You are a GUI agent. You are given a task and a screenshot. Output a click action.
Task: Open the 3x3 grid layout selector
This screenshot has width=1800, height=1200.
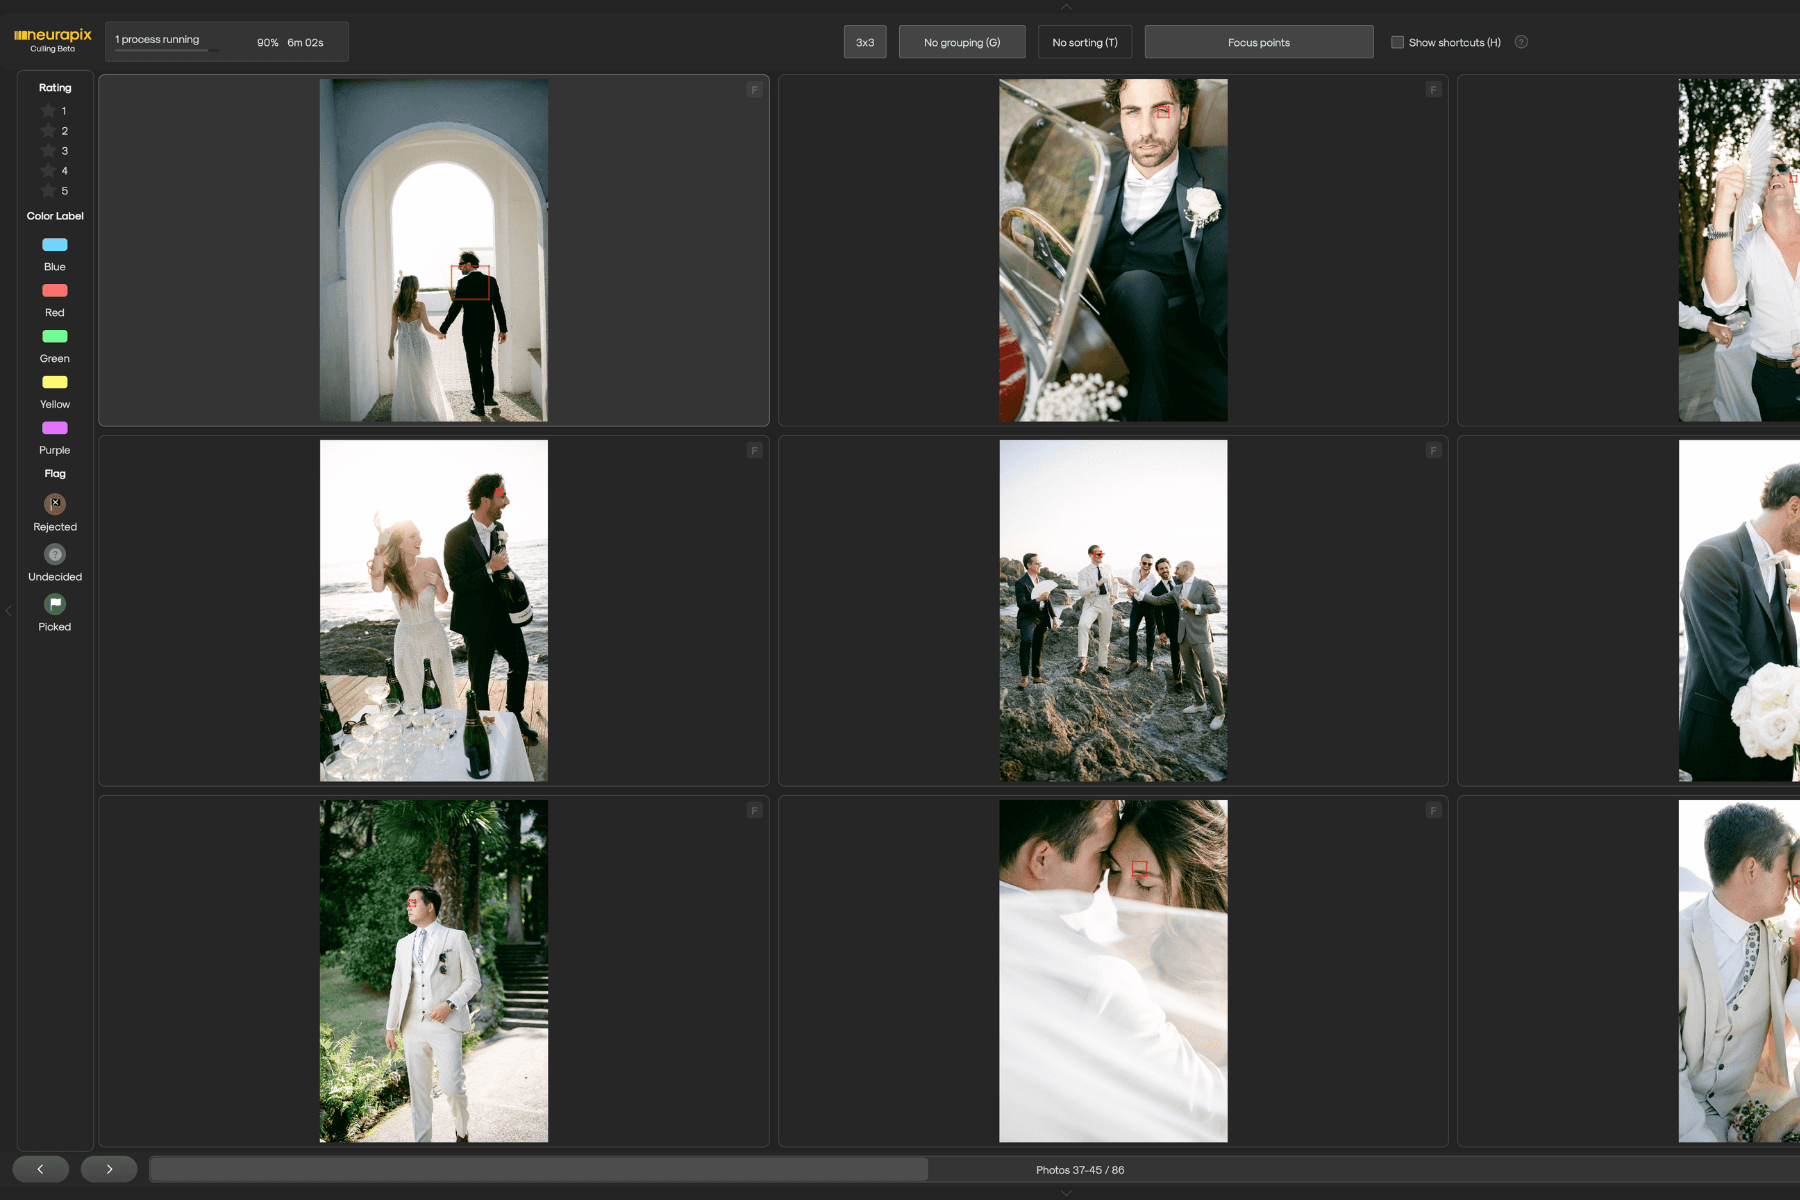coord(865,42)
